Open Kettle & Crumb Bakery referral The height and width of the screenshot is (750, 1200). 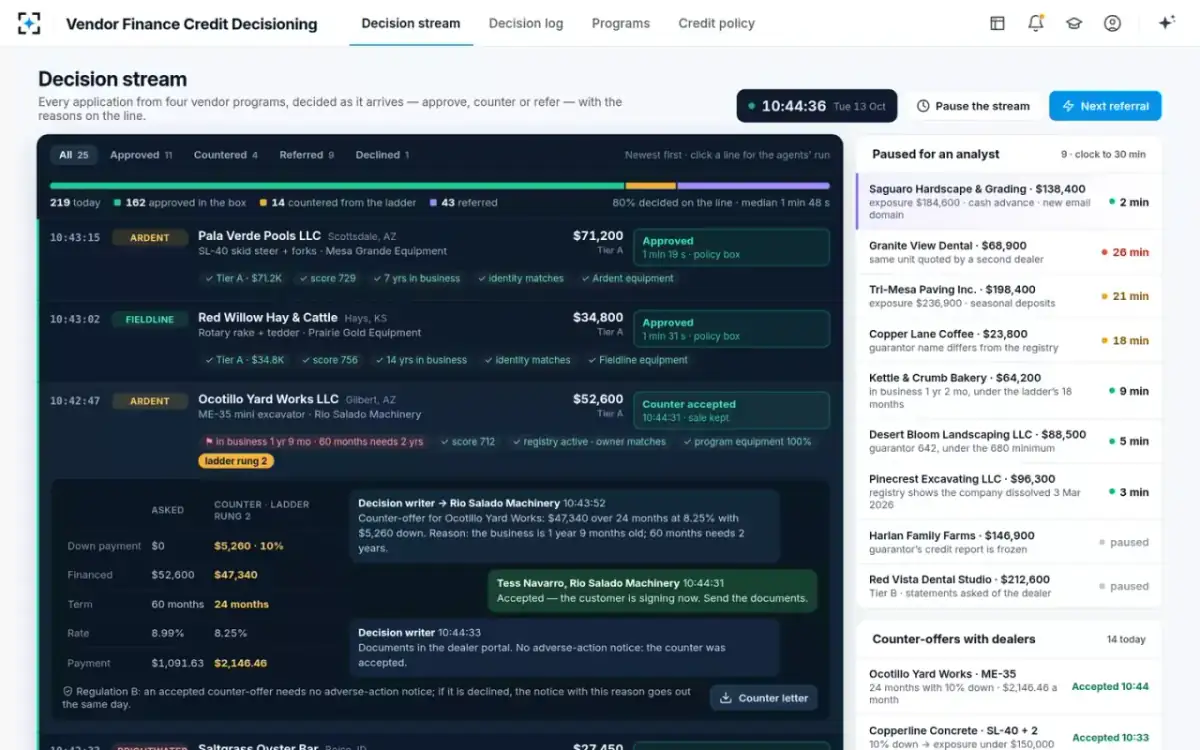click(x=1009, y=391)
